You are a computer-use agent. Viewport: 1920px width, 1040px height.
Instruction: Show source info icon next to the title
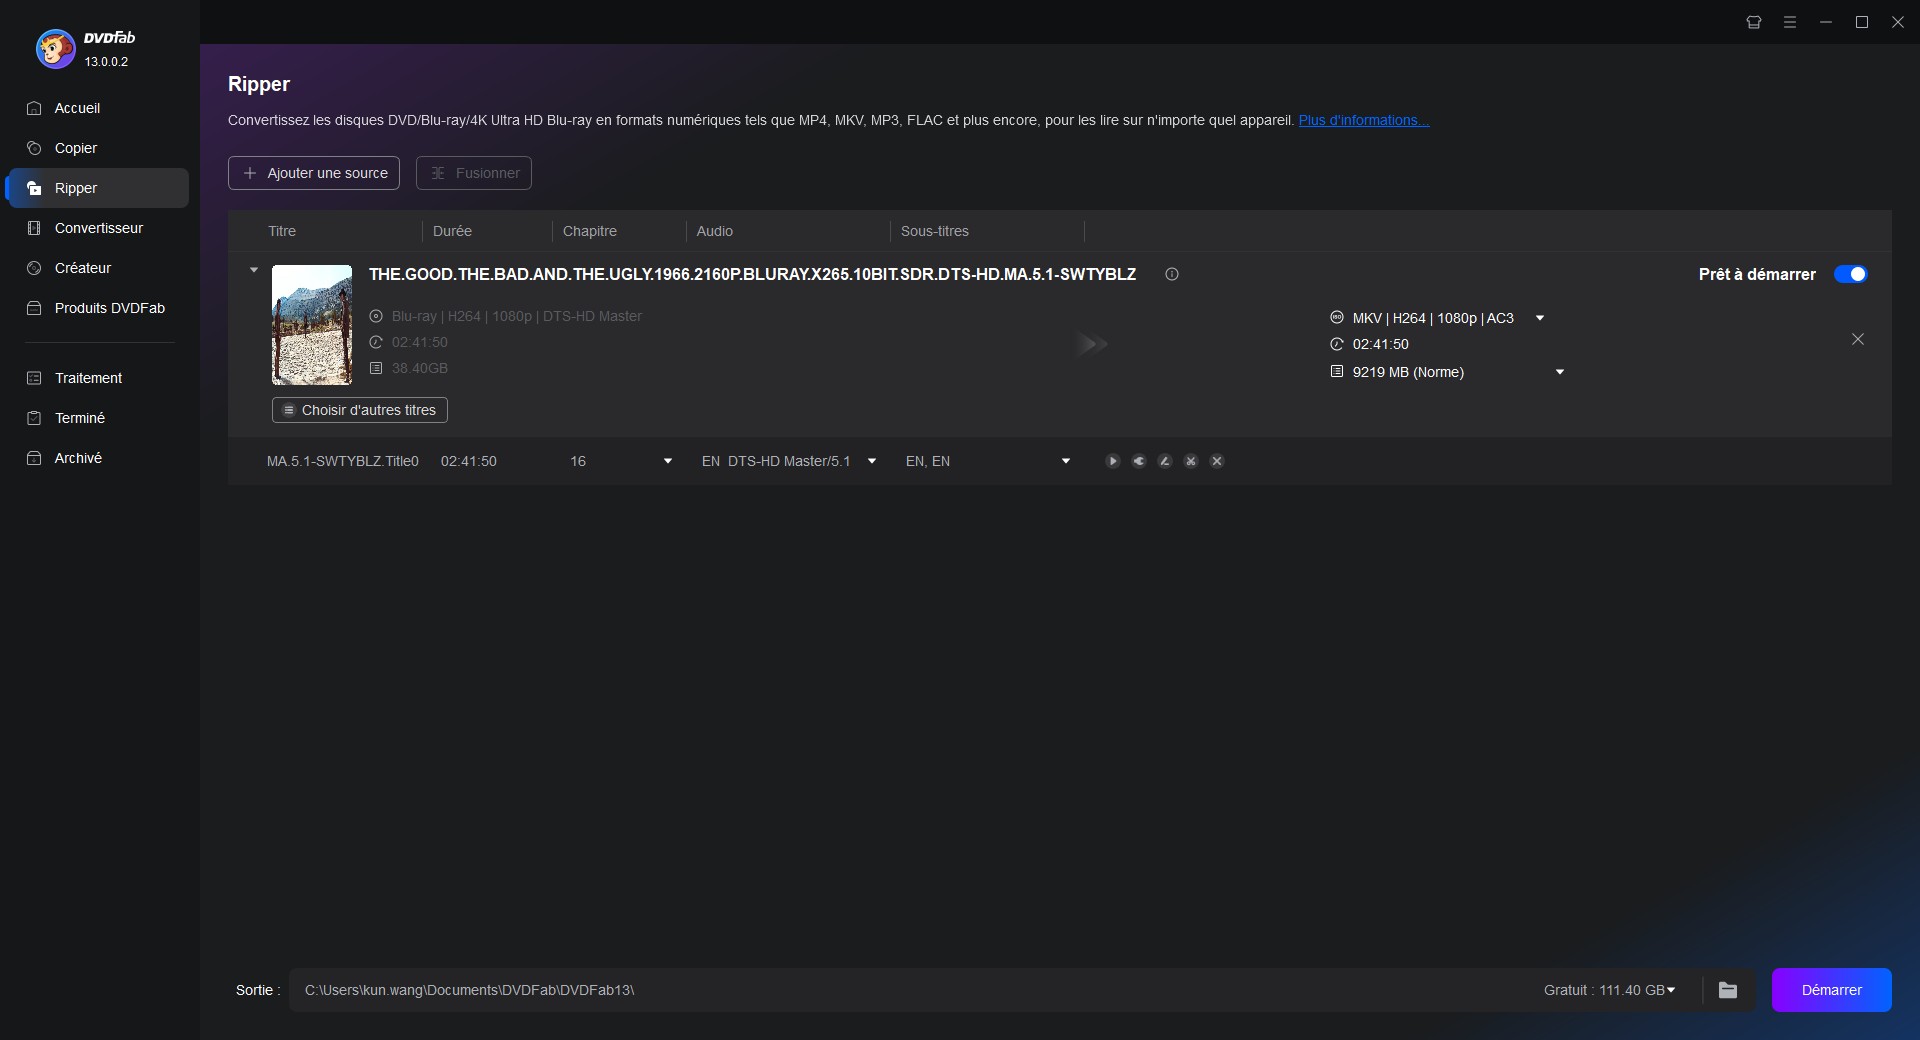(x=1172, y=274)
